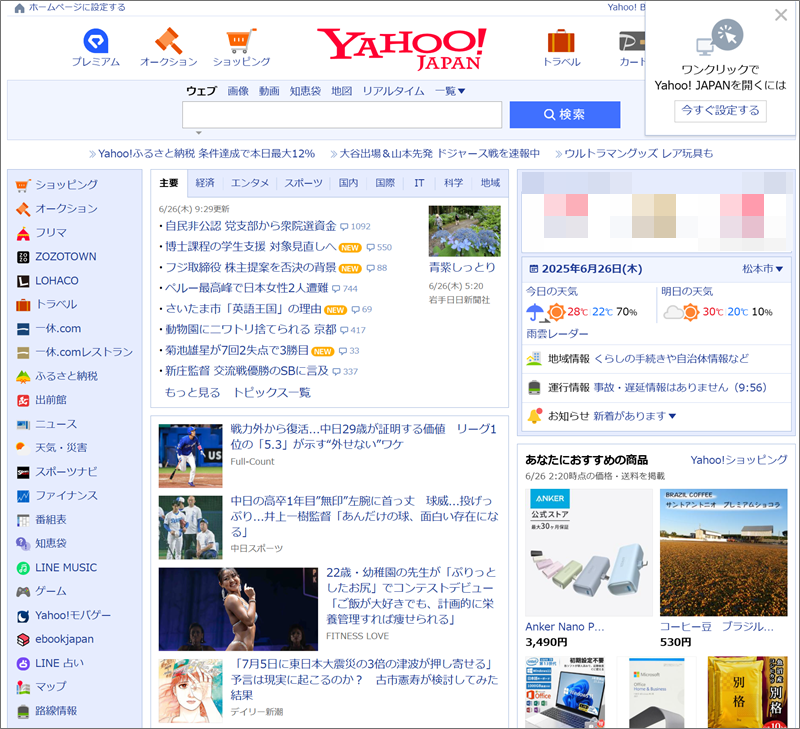Open the 雨雲レーダー link
The height and width of the screenshot is (729, 800).
557,334
